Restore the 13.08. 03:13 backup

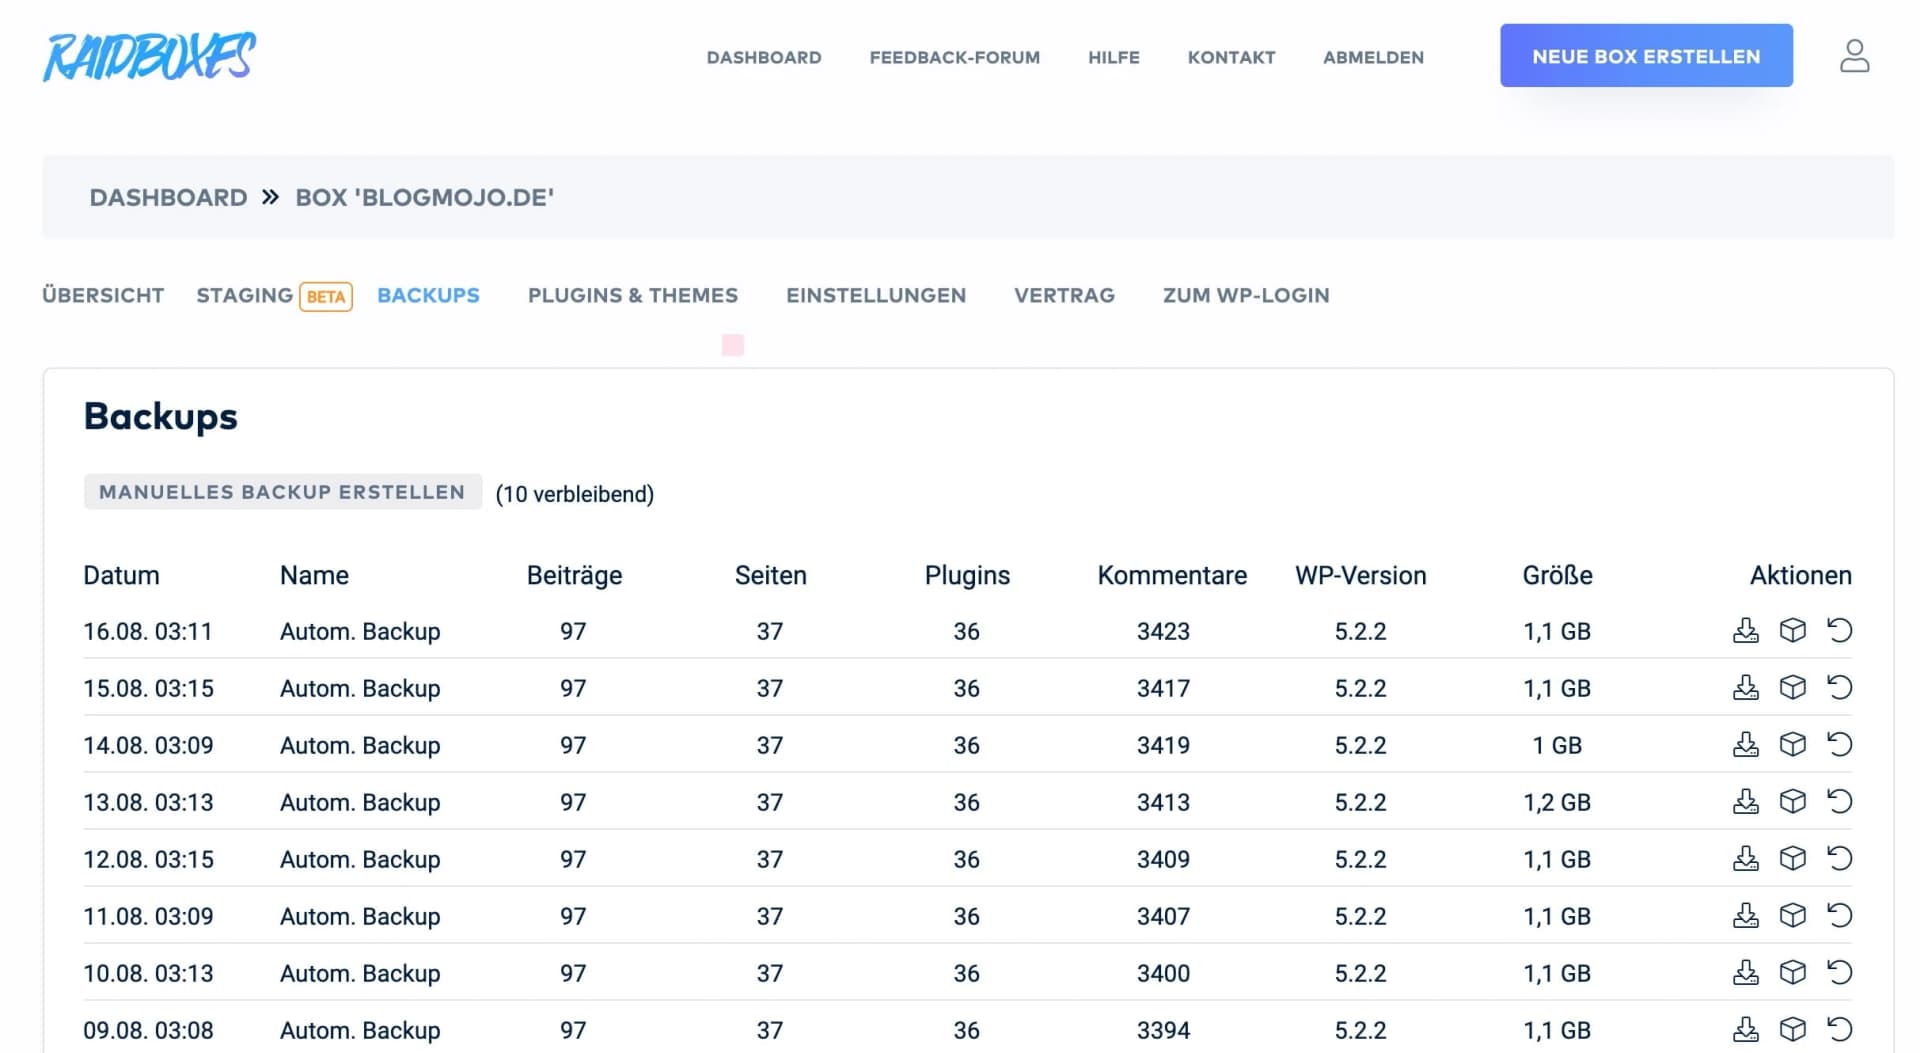[1840, 801]
